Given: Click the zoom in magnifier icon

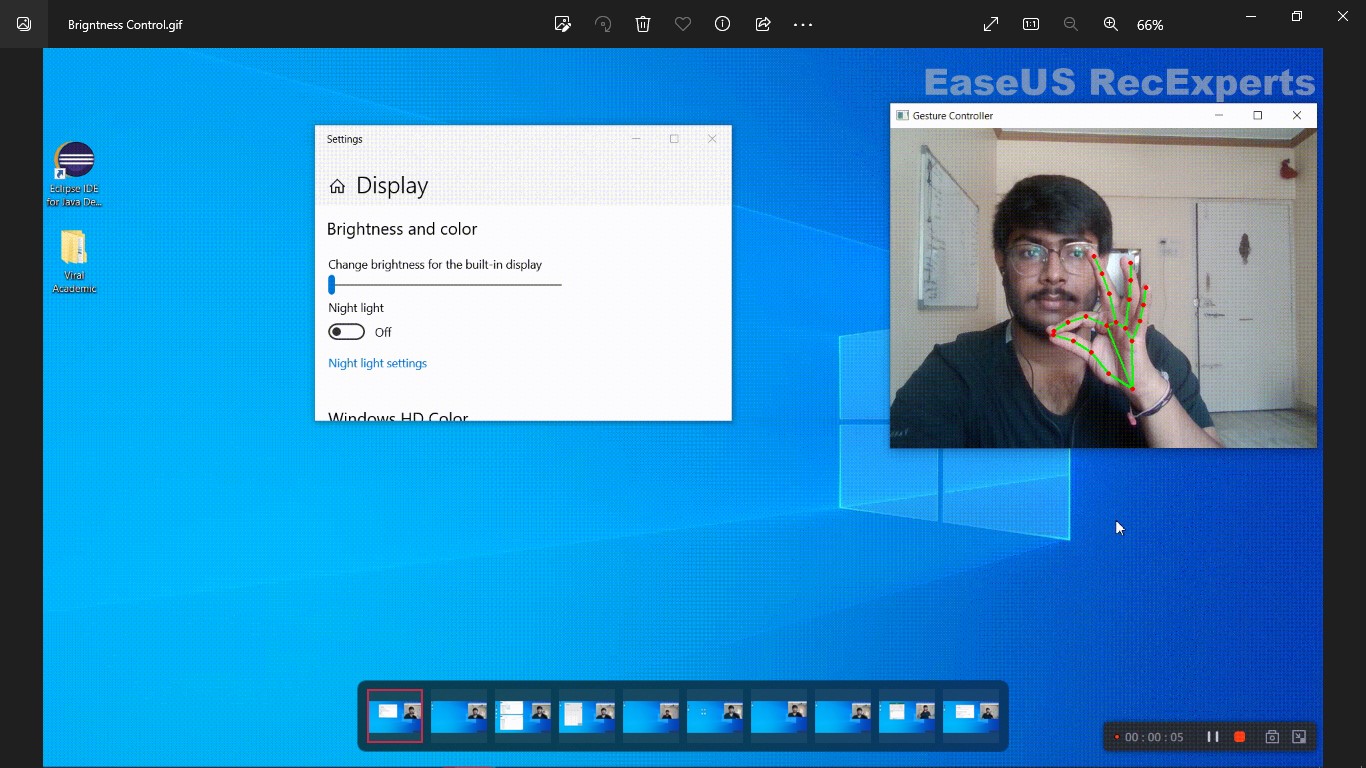Looking at the screenshot, I should 1111,24.
